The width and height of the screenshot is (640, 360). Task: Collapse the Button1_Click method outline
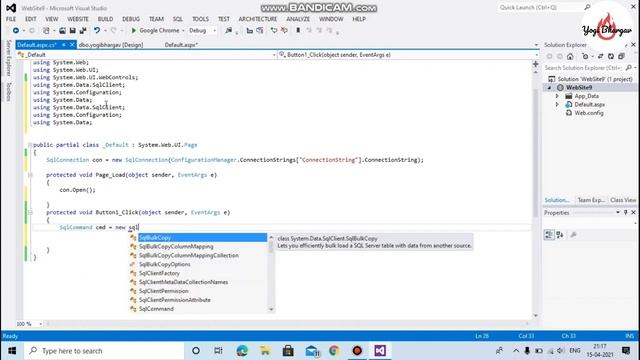click(x=30, y=212)
